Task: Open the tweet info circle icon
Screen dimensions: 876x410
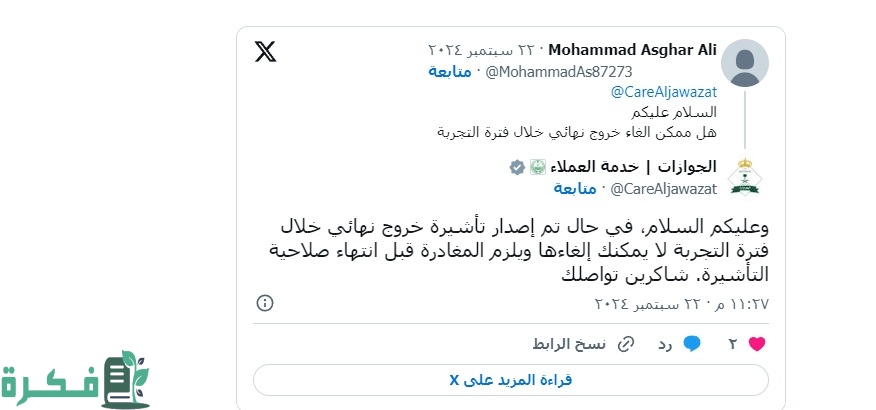Action: 265,302
